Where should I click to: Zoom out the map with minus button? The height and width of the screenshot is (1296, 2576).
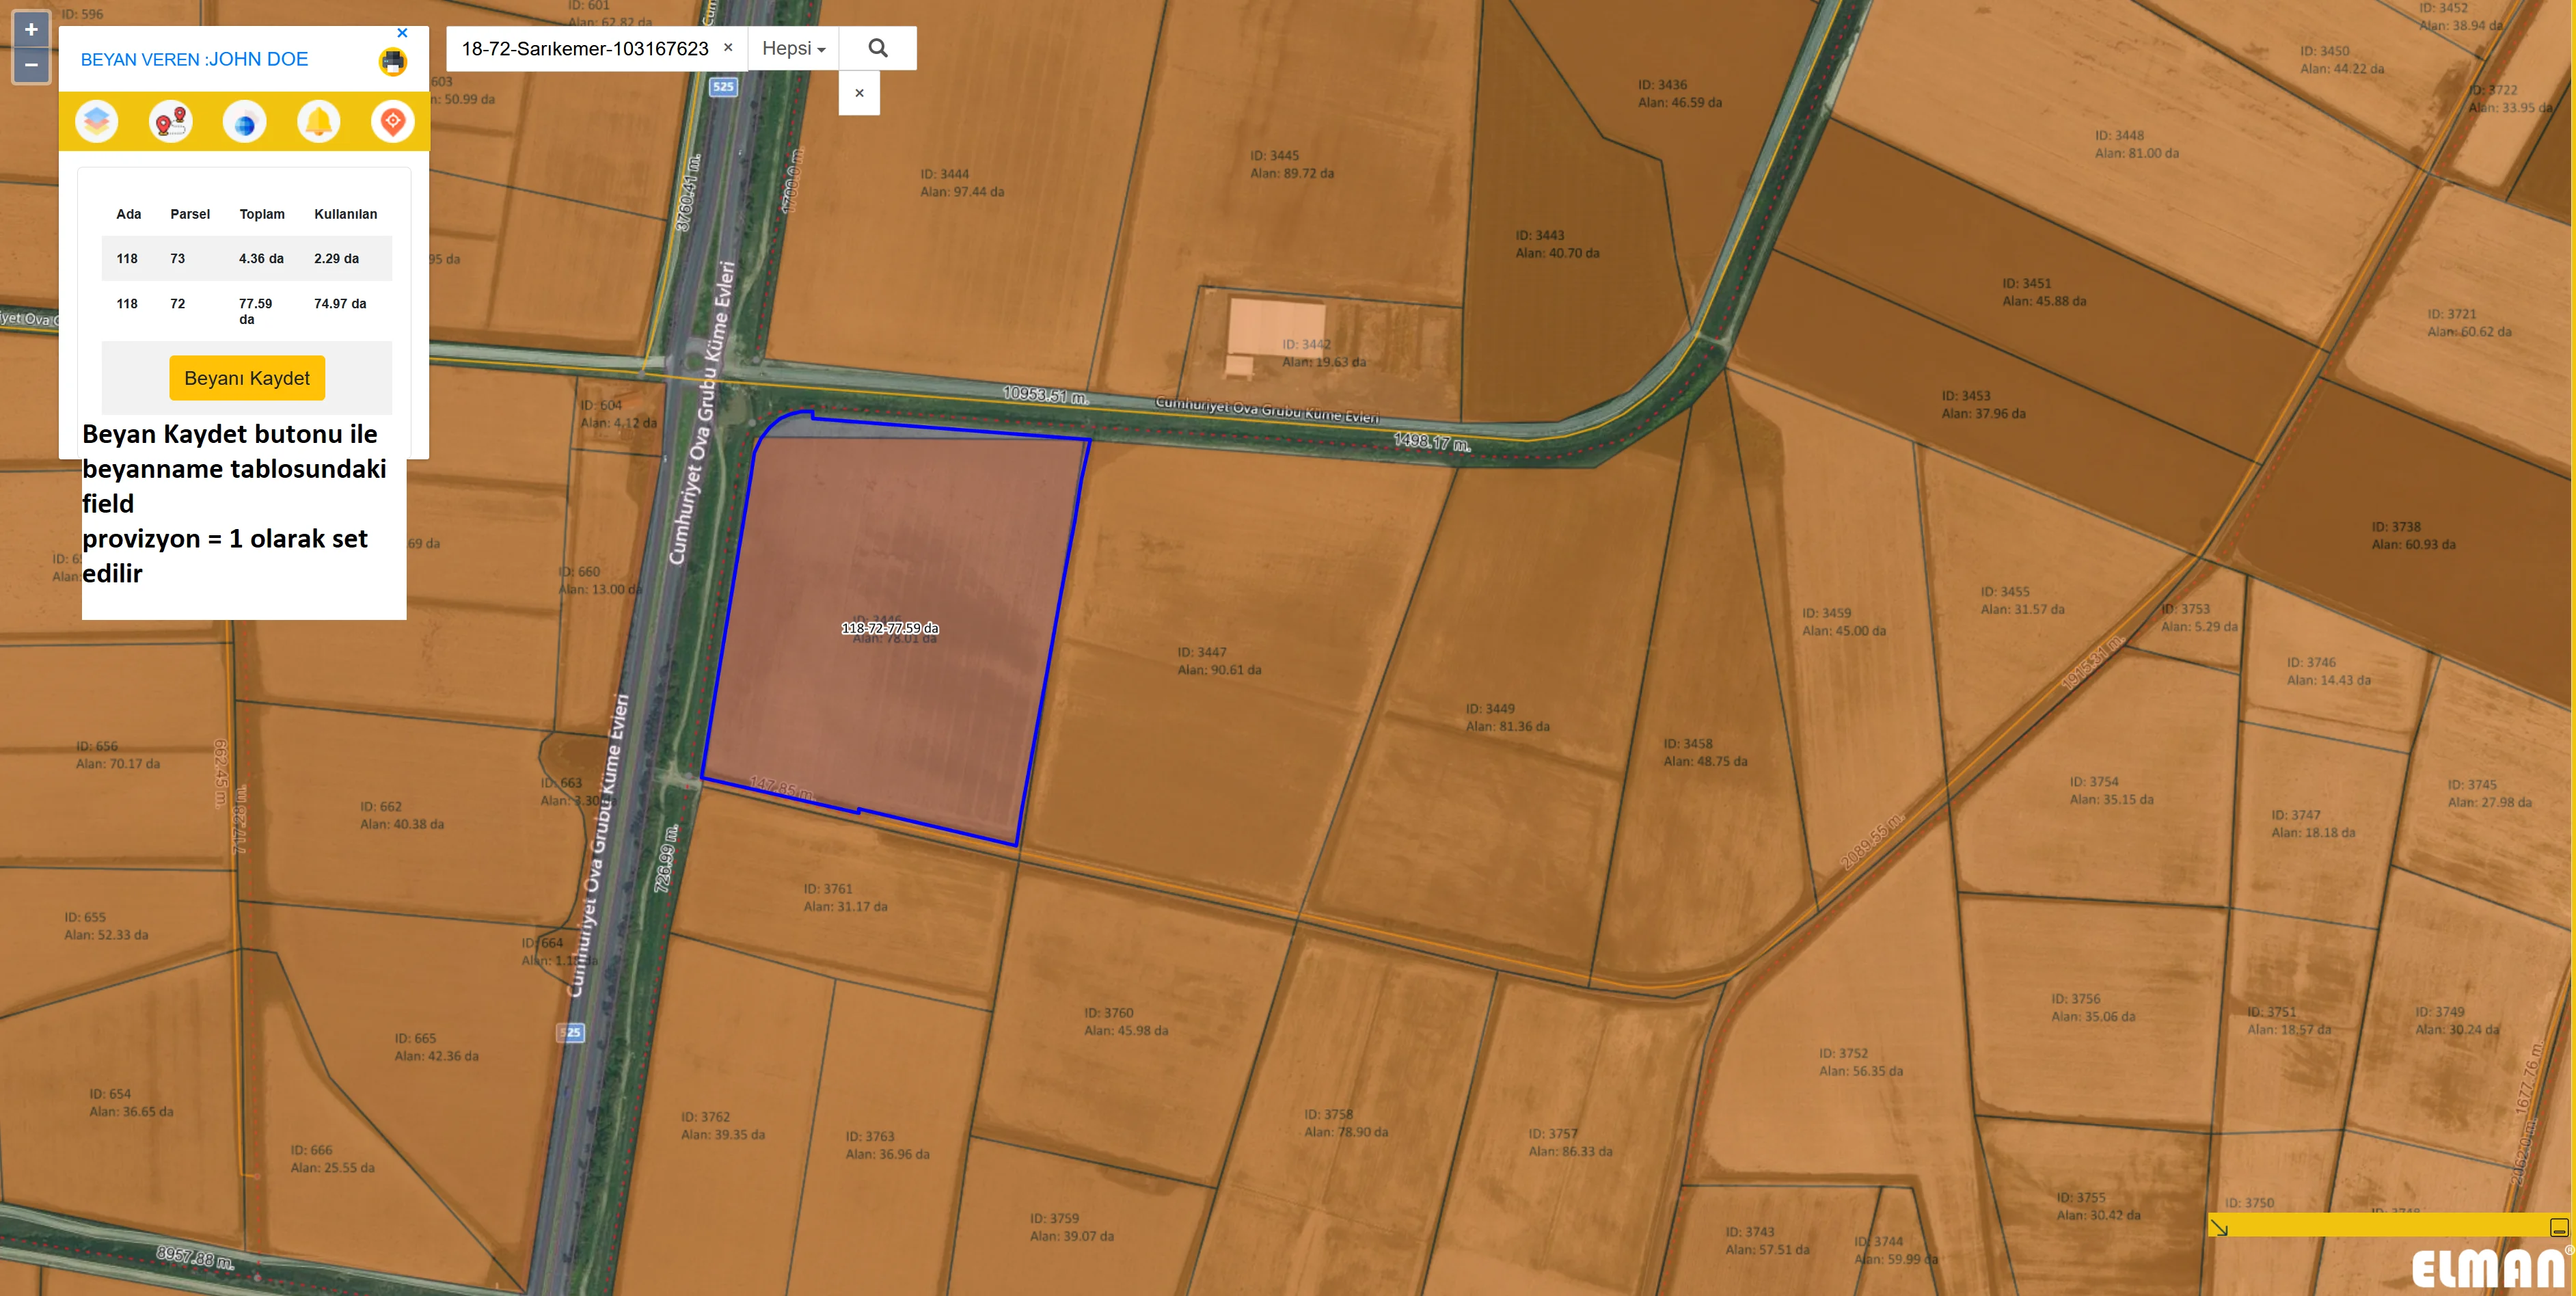pos(31,65)
